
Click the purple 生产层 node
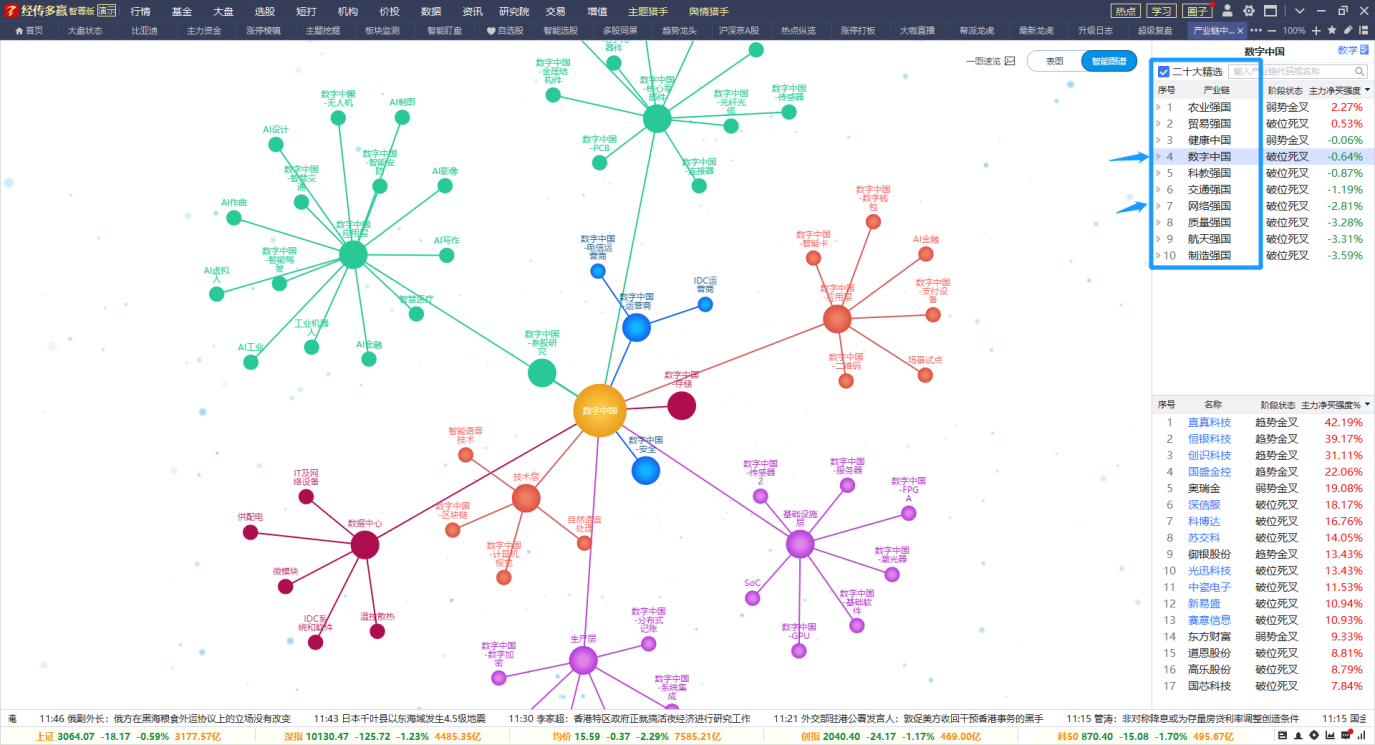coord(583,660)
